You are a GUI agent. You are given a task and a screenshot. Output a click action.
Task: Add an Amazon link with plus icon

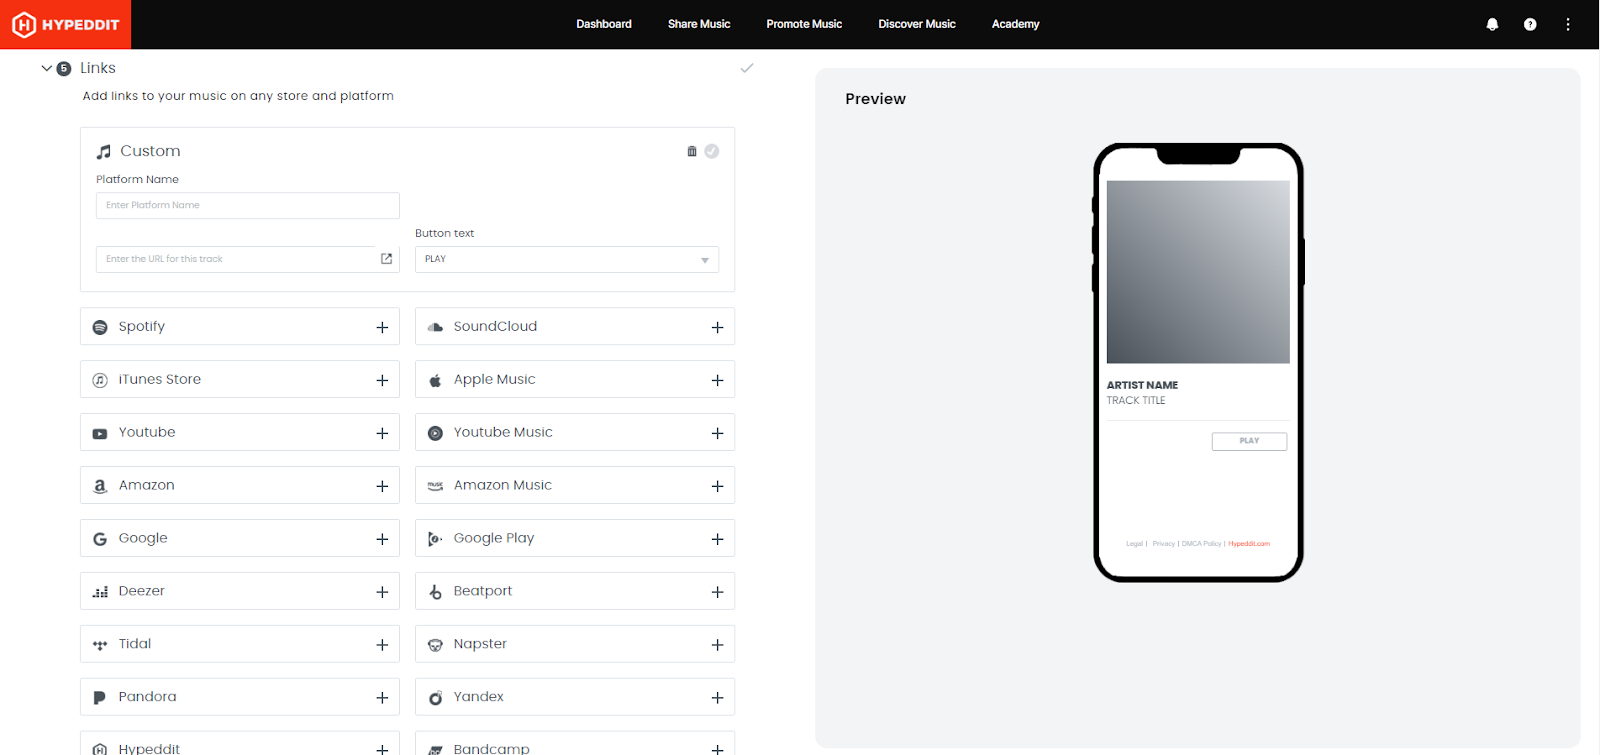(x=382, y=486)
